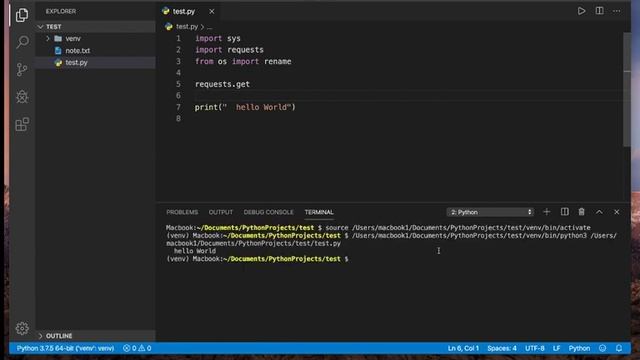Click the note.txt file icon

coord(58,51)
